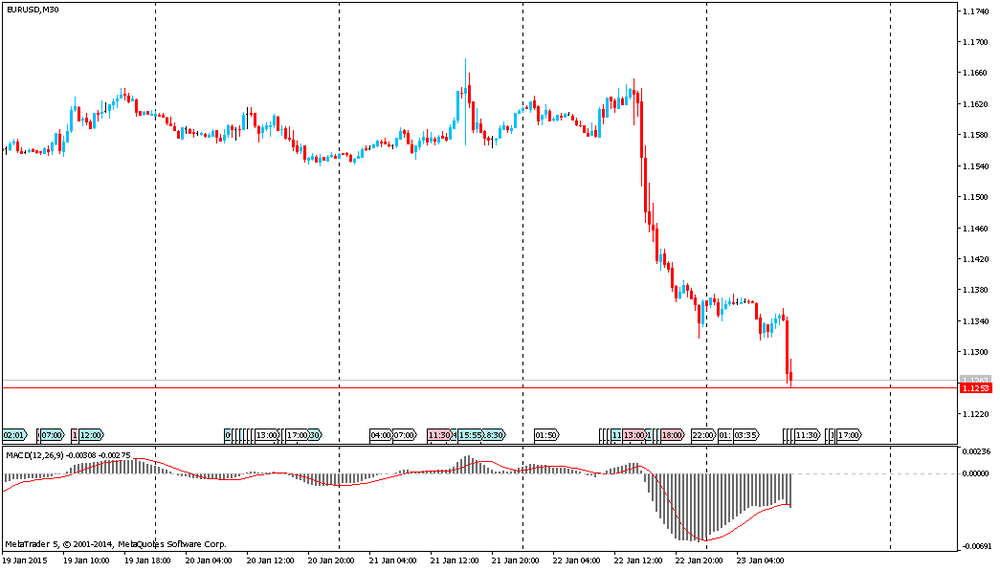Click the cyan 02:01 calendar event flag
The width and height of the screenshot is (1000, 571).
pos(15,435)
